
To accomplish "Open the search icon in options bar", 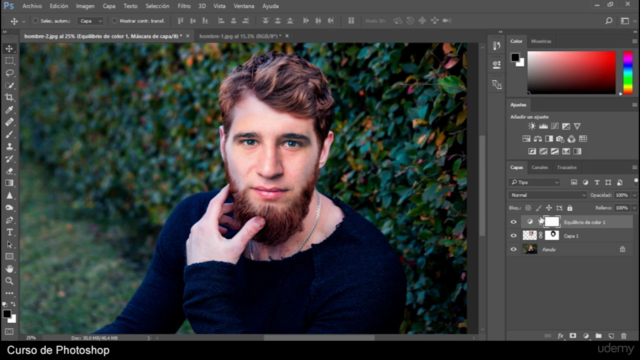I will 609,21.
